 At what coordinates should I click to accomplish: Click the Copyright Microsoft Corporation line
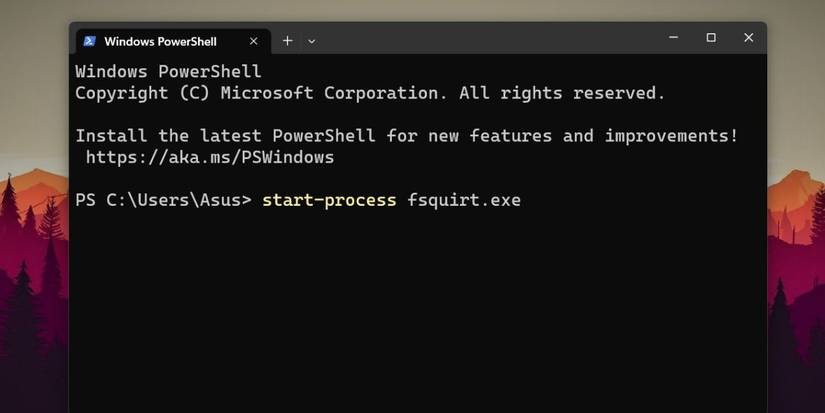370,93
